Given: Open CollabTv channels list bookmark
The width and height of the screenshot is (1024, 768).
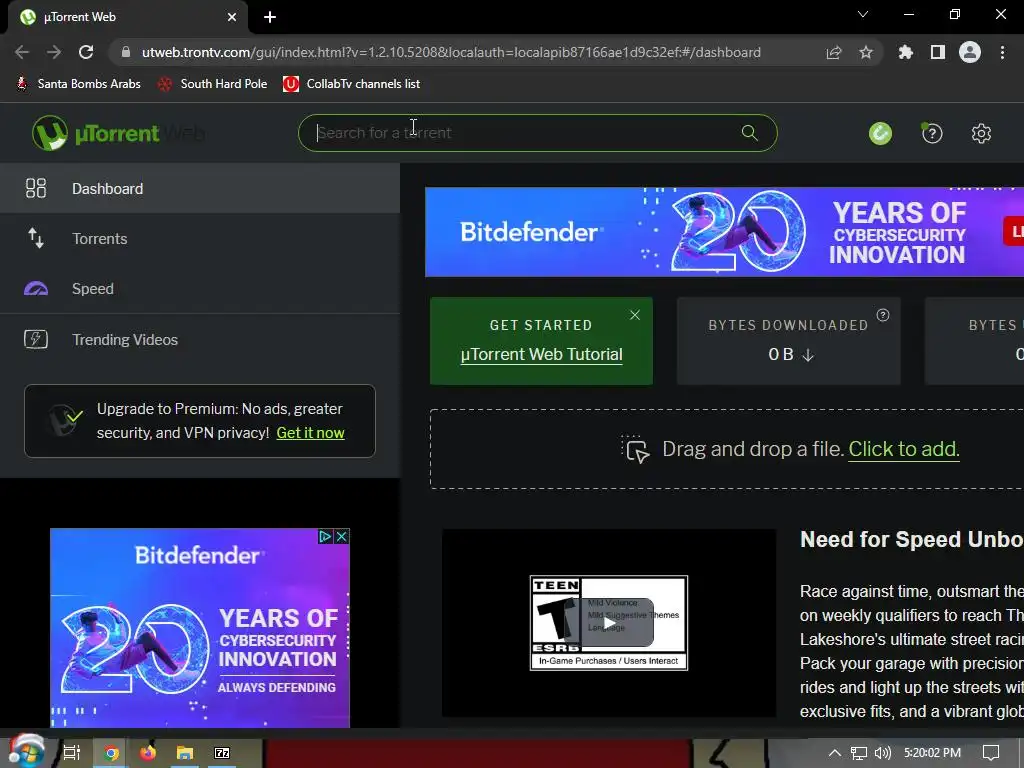Looking at the screenshot, I should 351,84.
